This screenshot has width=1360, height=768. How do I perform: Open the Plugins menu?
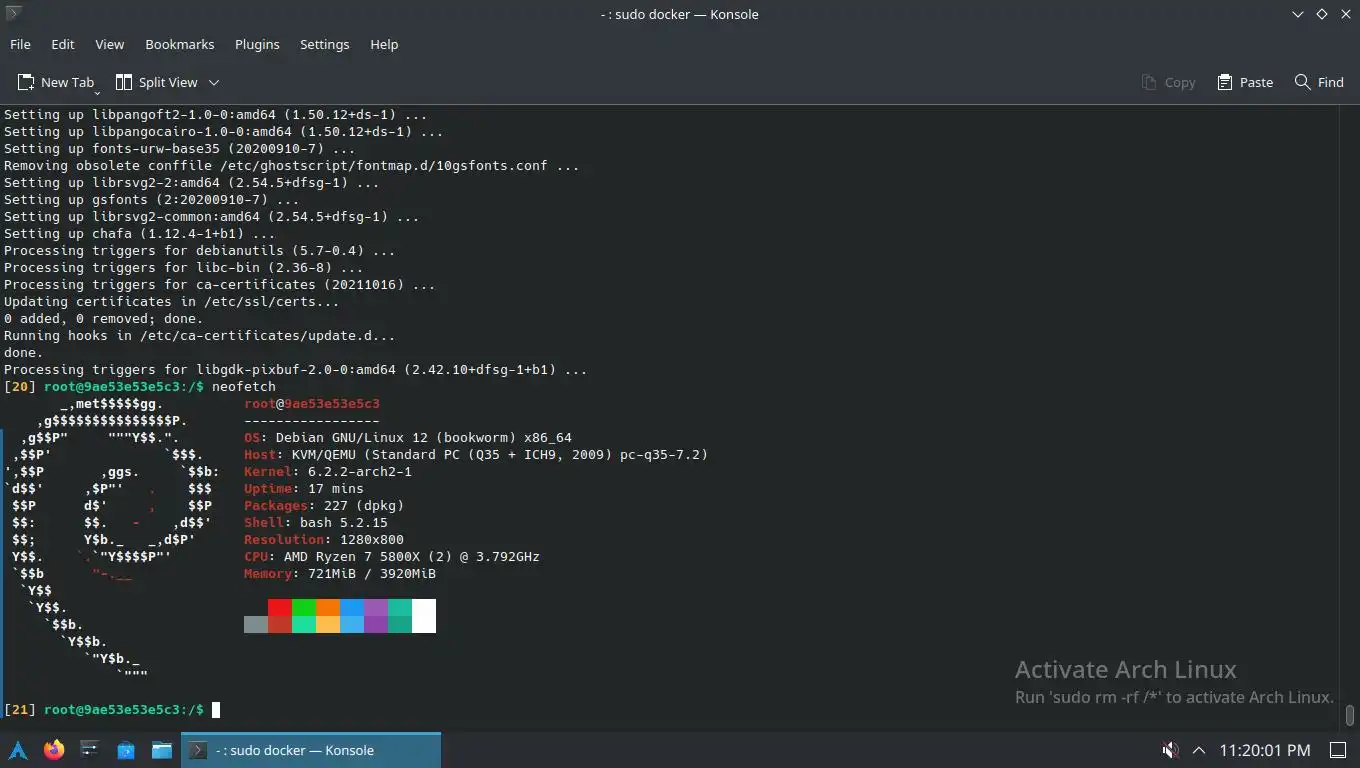(x=257, y=44)
